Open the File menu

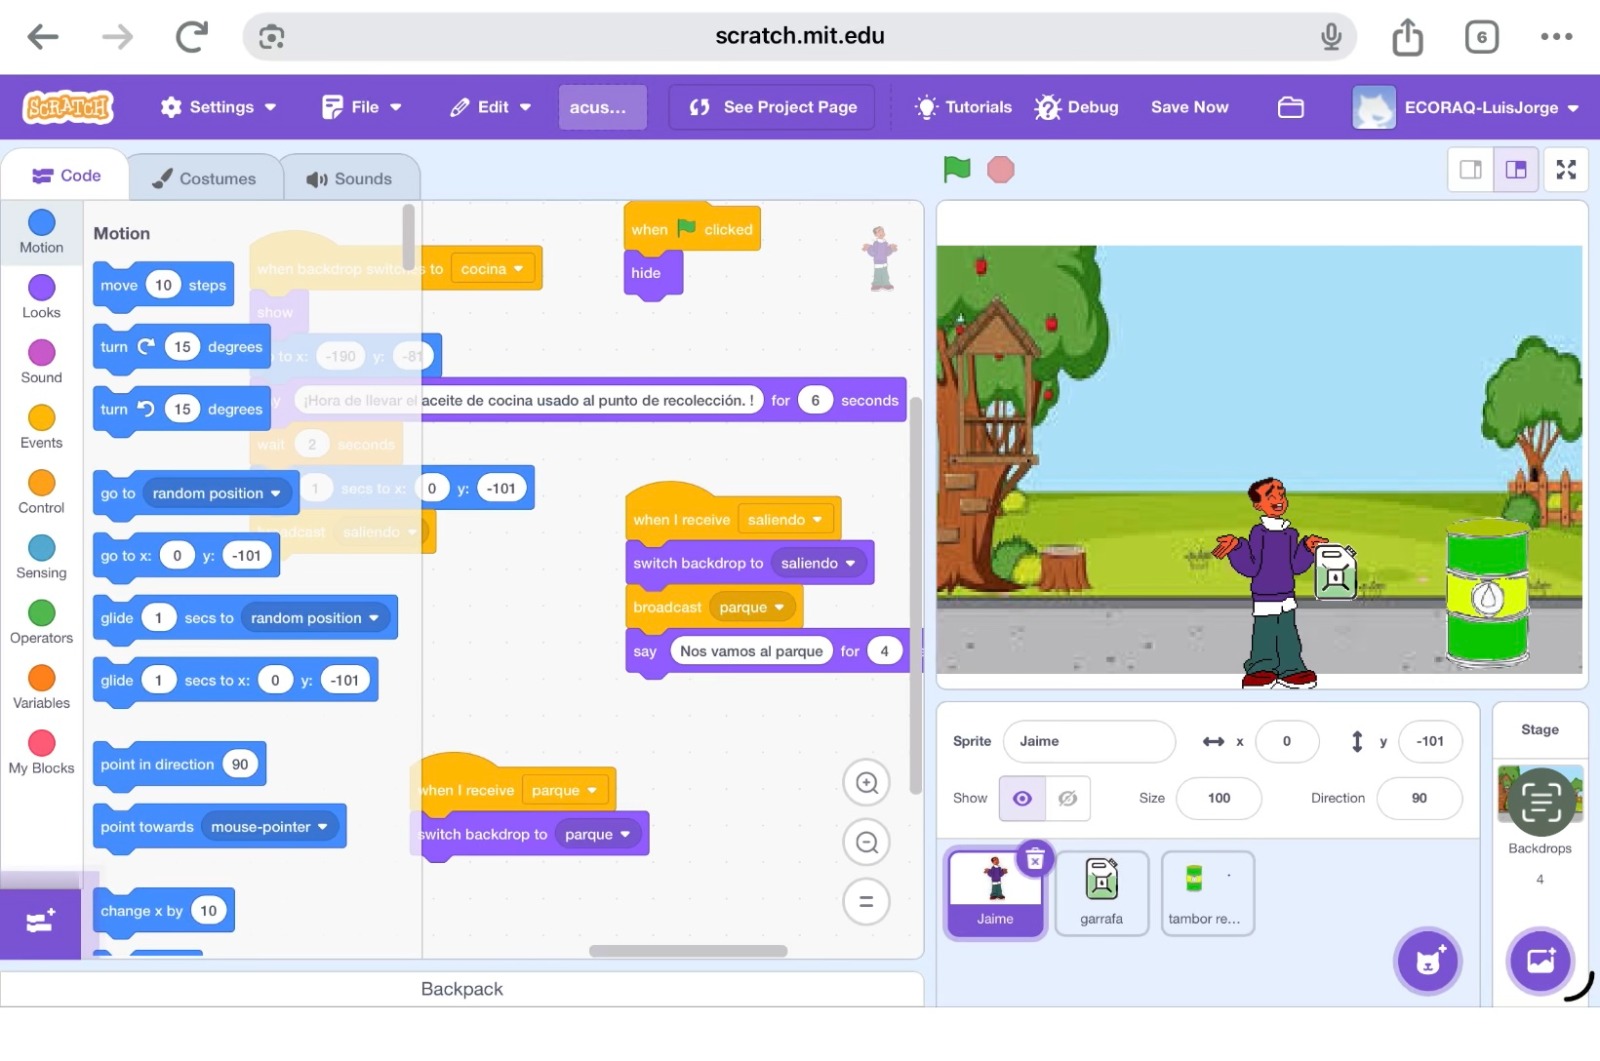coord(361,107)
